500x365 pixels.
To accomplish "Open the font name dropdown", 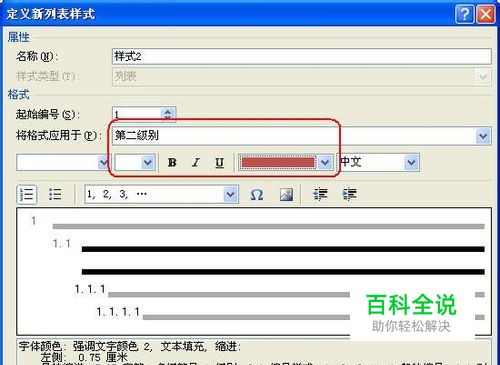I will pyautogui.click(x=103, y=163).
